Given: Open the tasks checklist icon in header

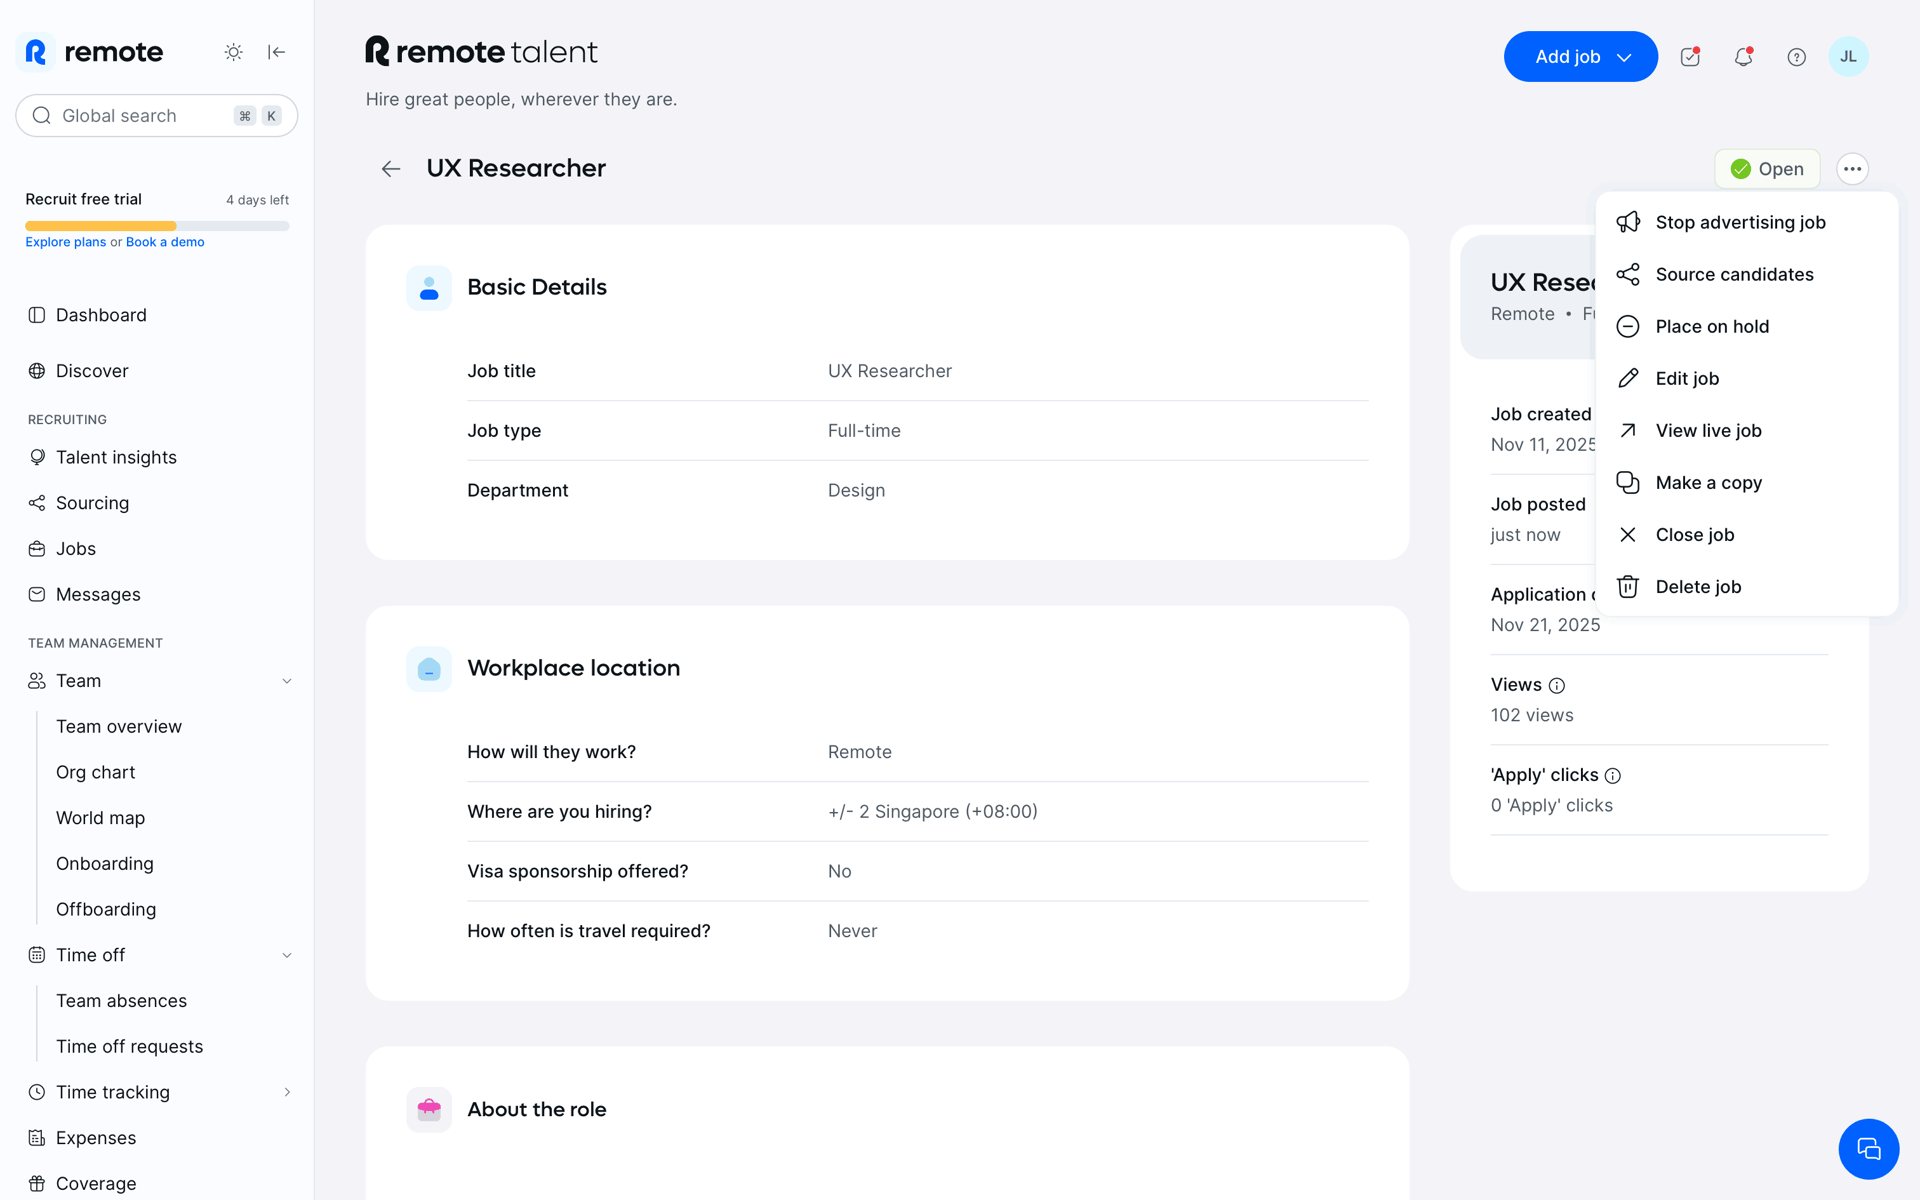Looking at the screenshot, I should click(x=1690, y=57).
